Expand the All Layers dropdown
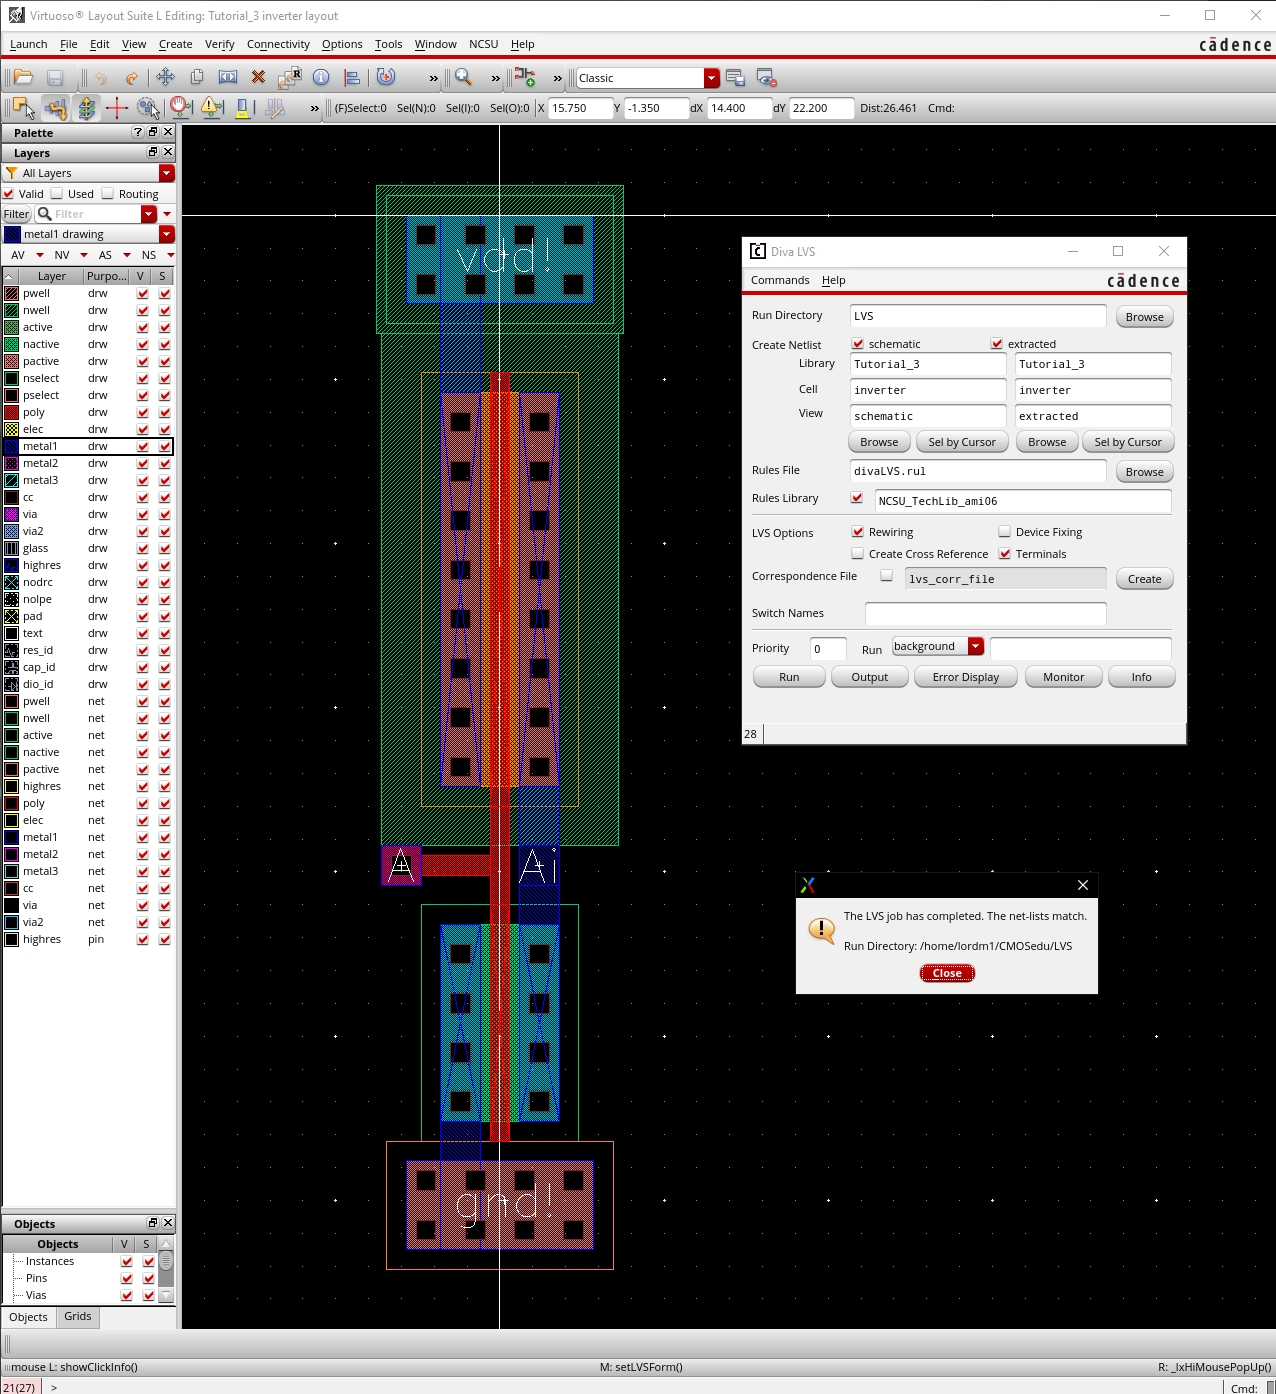Image resolution: width=1276 pixels, height=1394 pixels. point(166,173)
